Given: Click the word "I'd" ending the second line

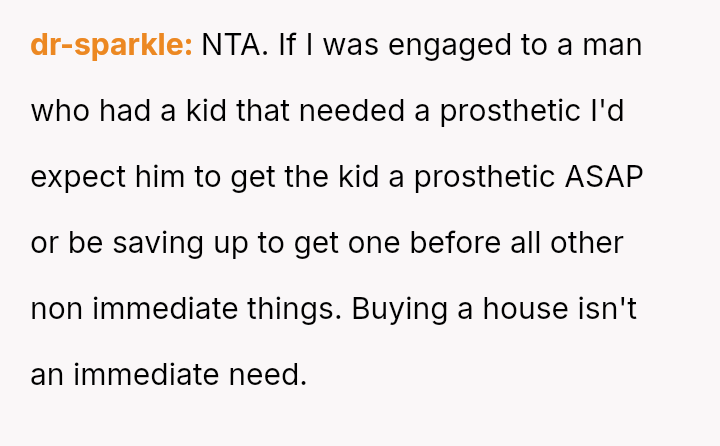Looking at the screenshot, I should point(607,111).
